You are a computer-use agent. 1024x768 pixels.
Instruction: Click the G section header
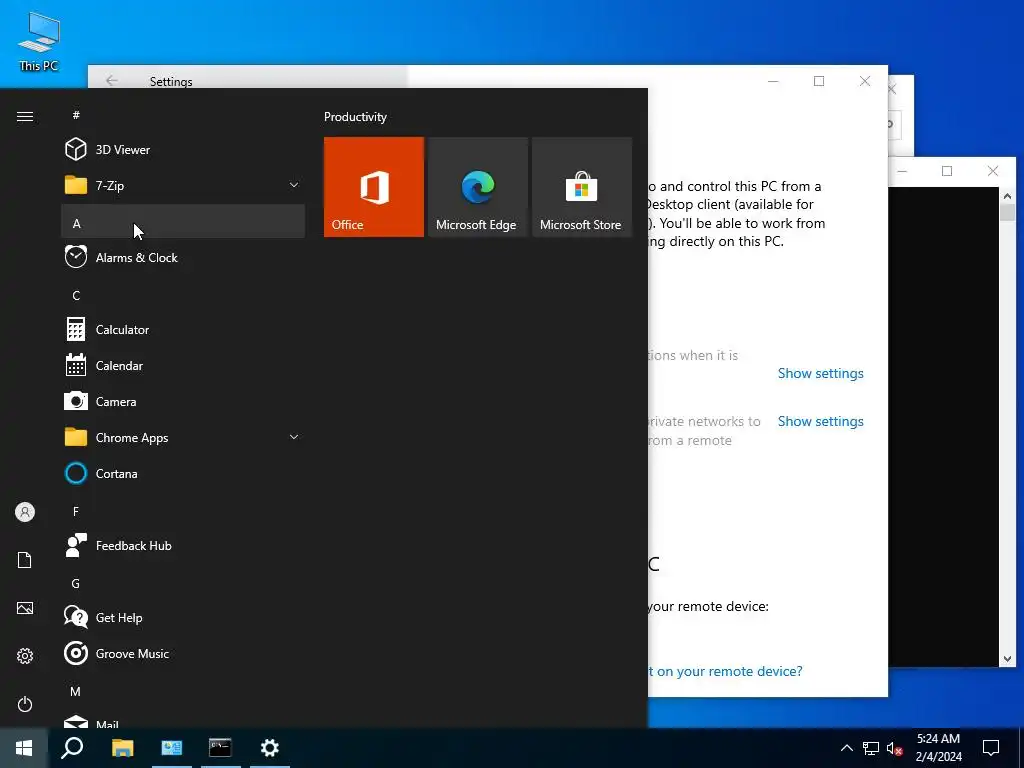(183, 583)
